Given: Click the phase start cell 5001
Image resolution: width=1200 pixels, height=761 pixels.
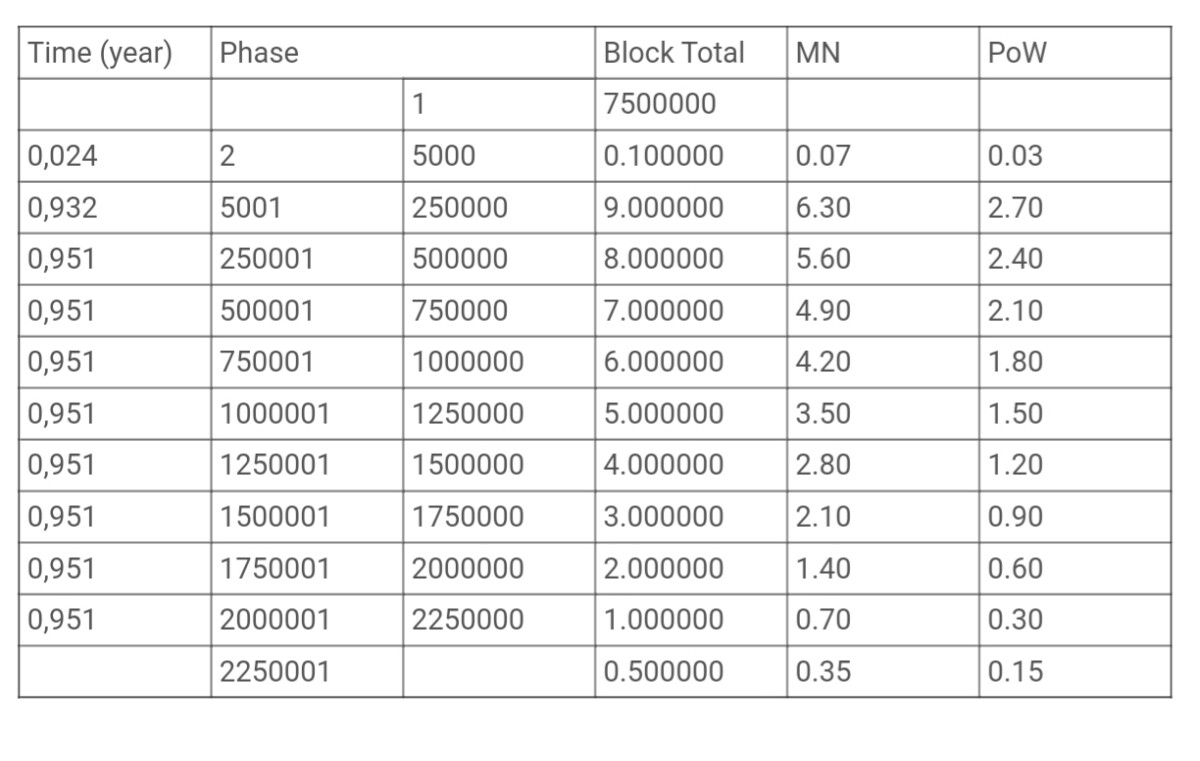Looking at the screenshot, I should [x=307, y=208].
